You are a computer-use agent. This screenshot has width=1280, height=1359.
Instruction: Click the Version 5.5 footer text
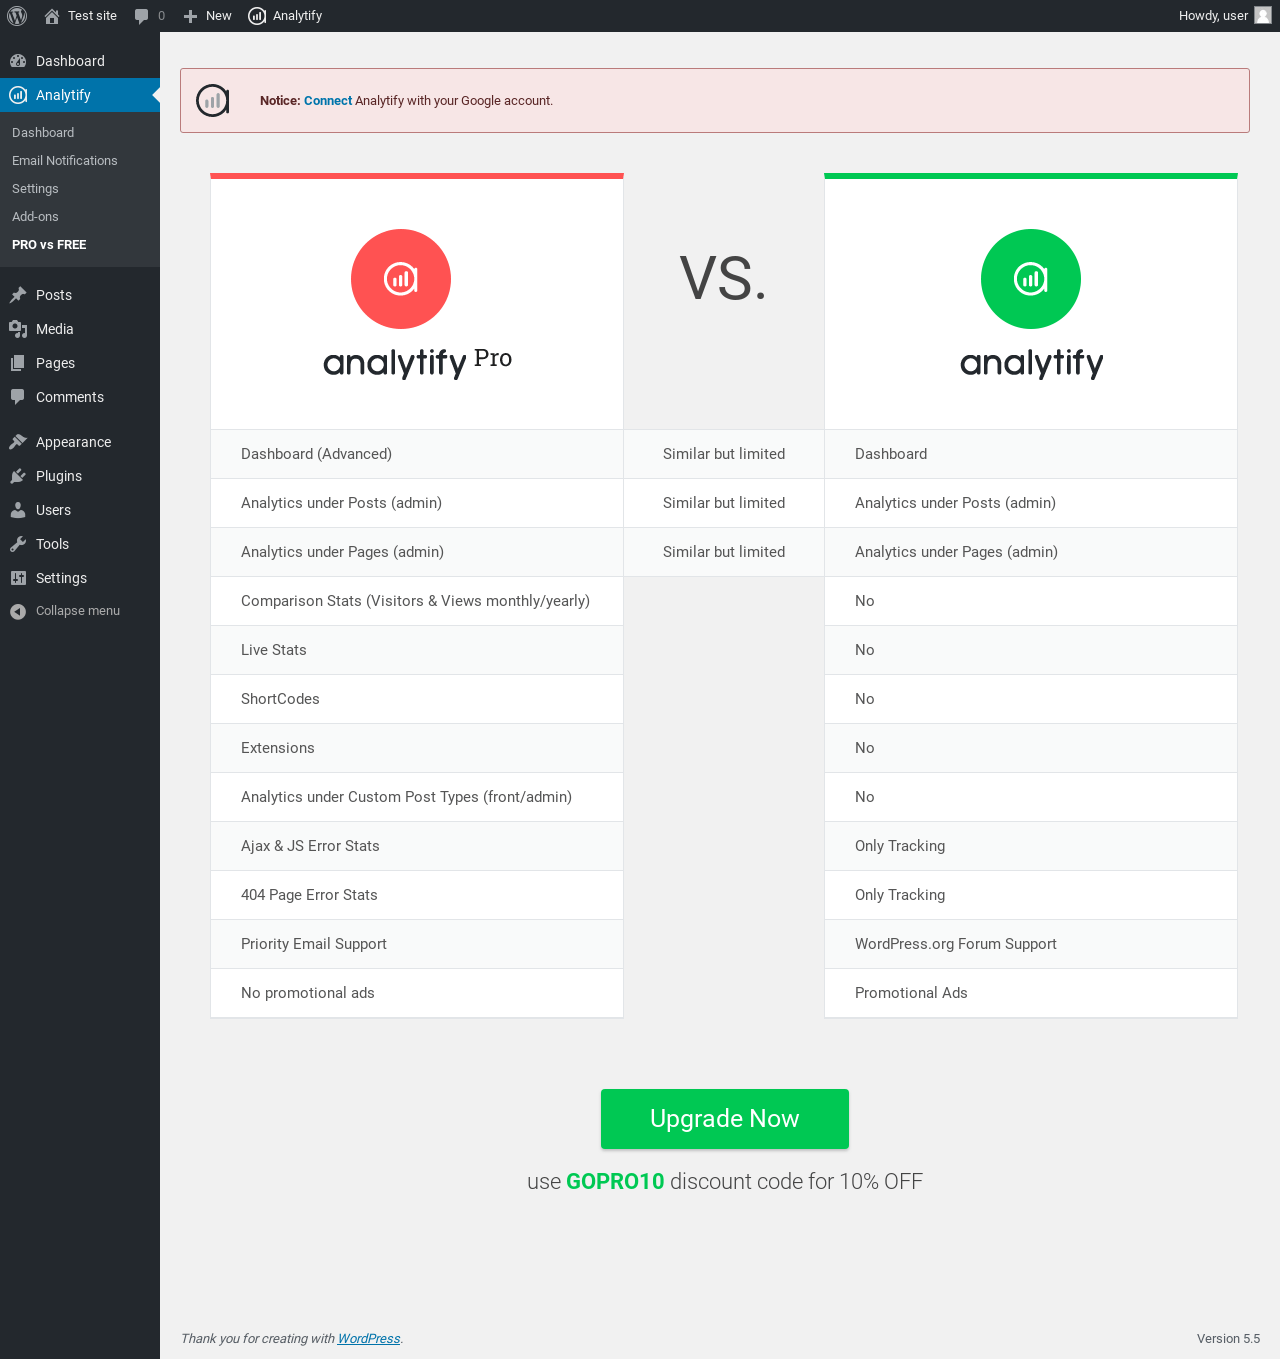point(1228,1339)
